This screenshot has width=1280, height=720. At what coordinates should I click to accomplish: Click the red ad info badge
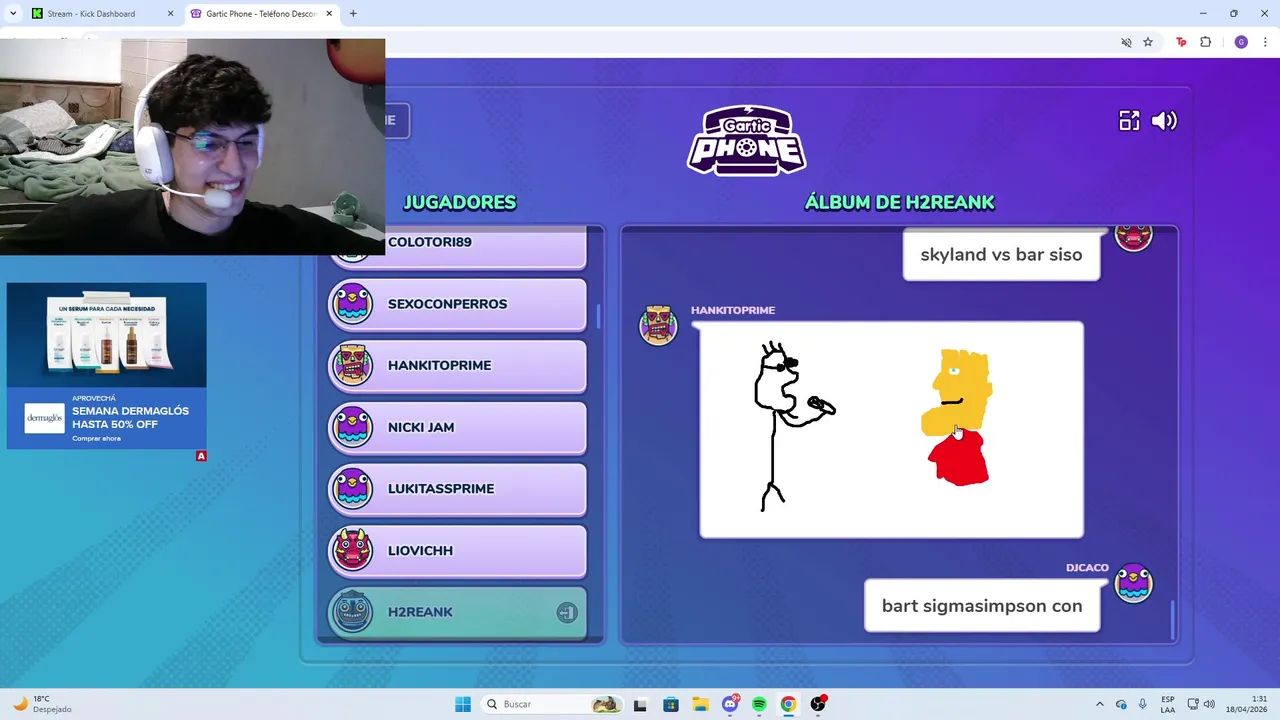pos(201,456)
